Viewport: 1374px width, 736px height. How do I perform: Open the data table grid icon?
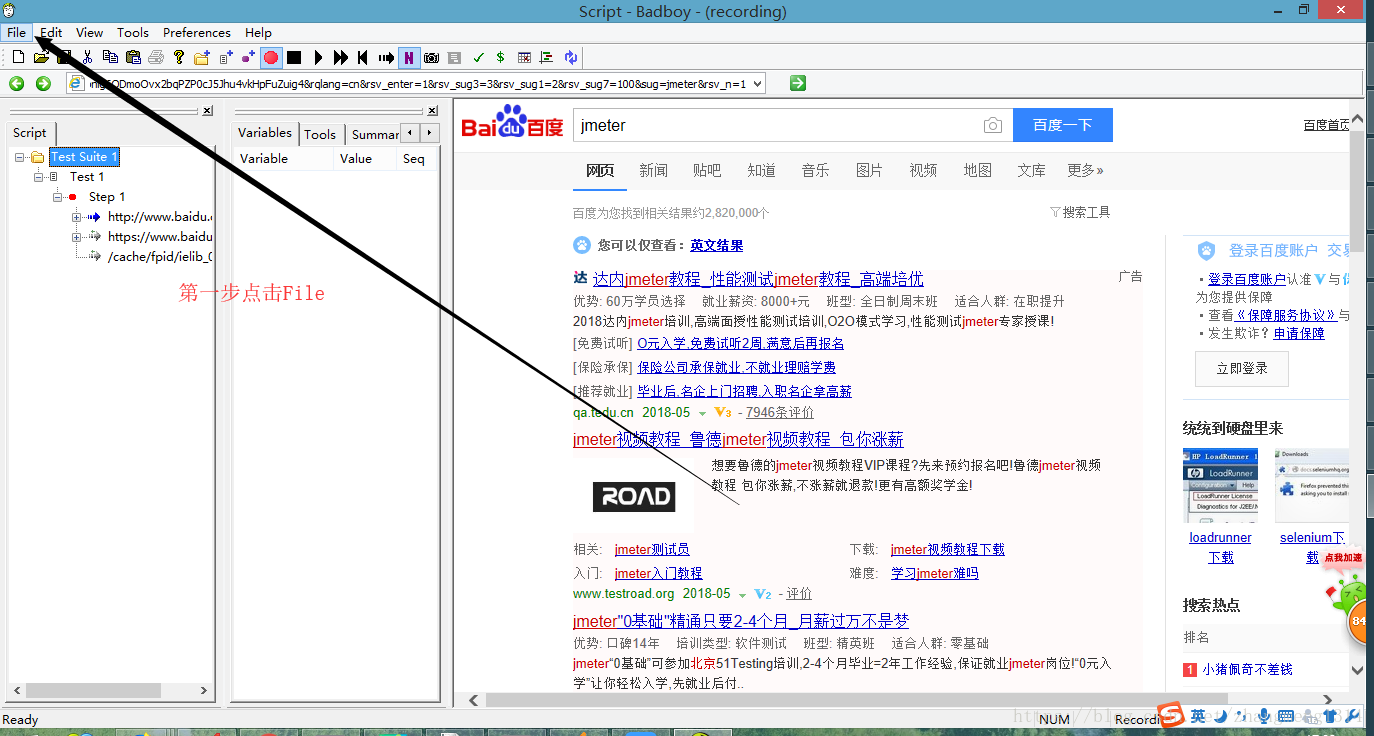(524, 57)
